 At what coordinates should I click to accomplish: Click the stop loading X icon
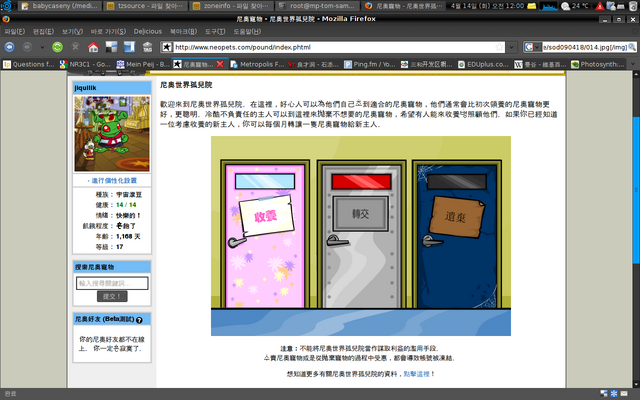point(76,47)
